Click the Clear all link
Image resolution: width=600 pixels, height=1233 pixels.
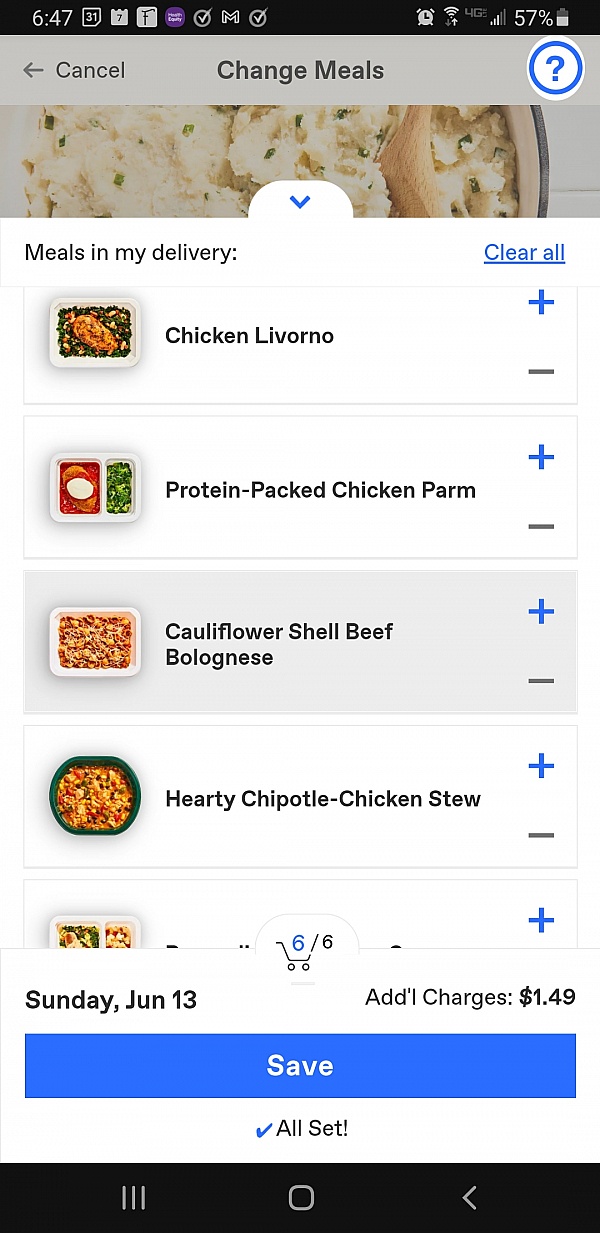524,253
